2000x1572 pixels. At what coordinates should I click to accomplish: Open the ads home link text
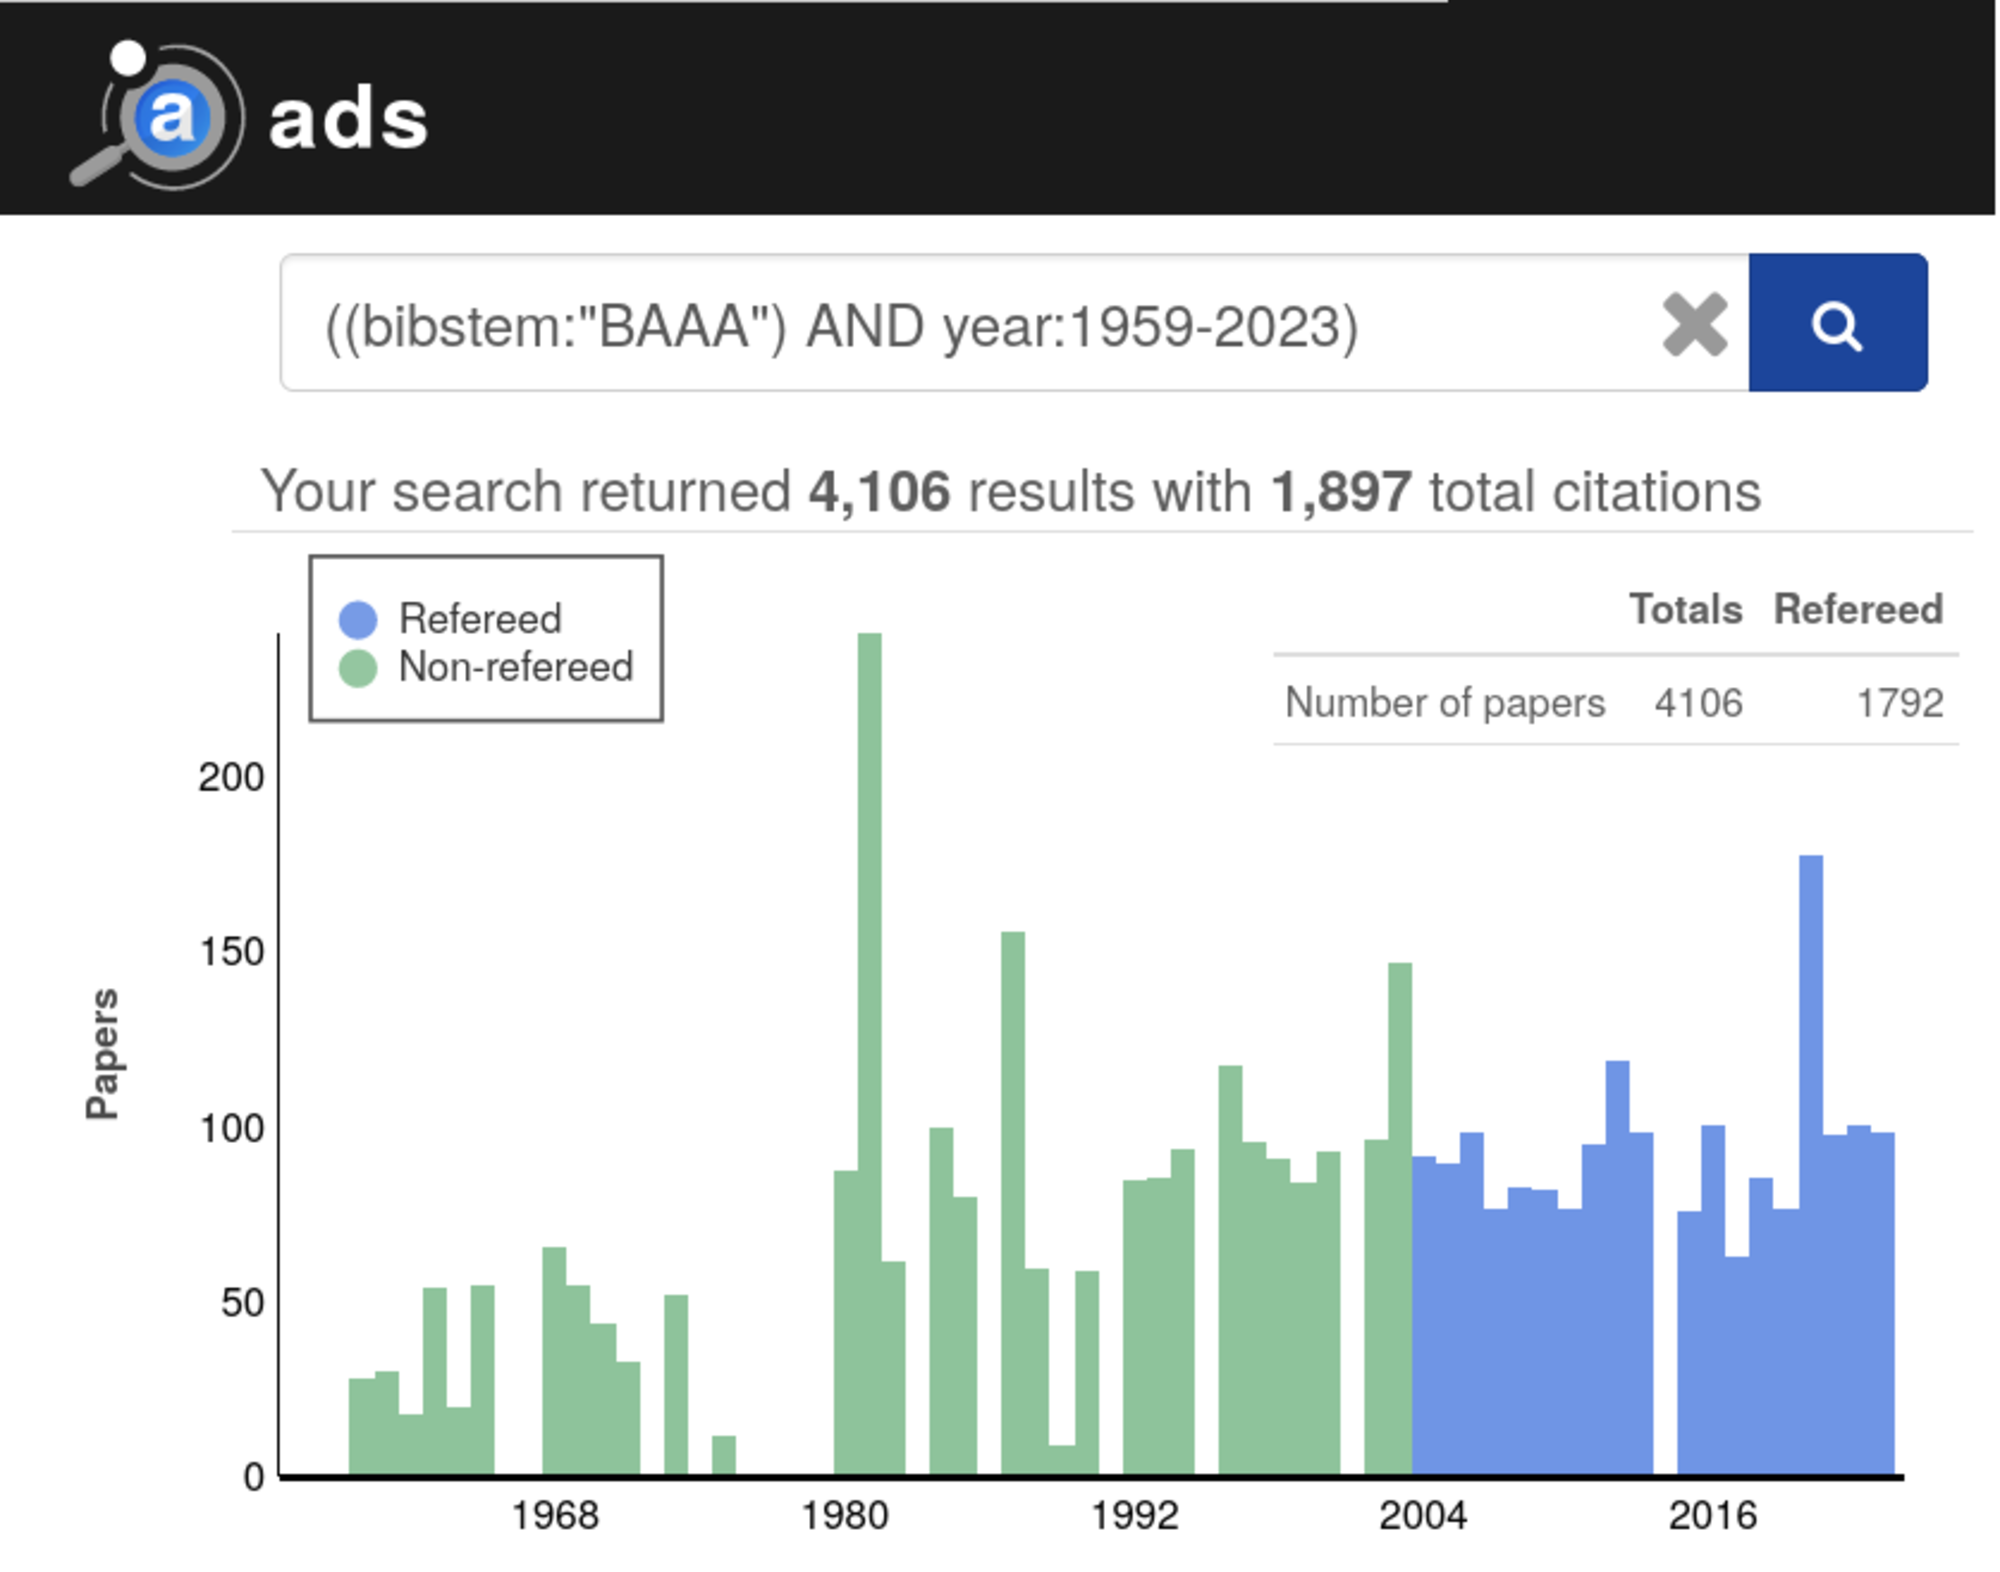(348, 118)
